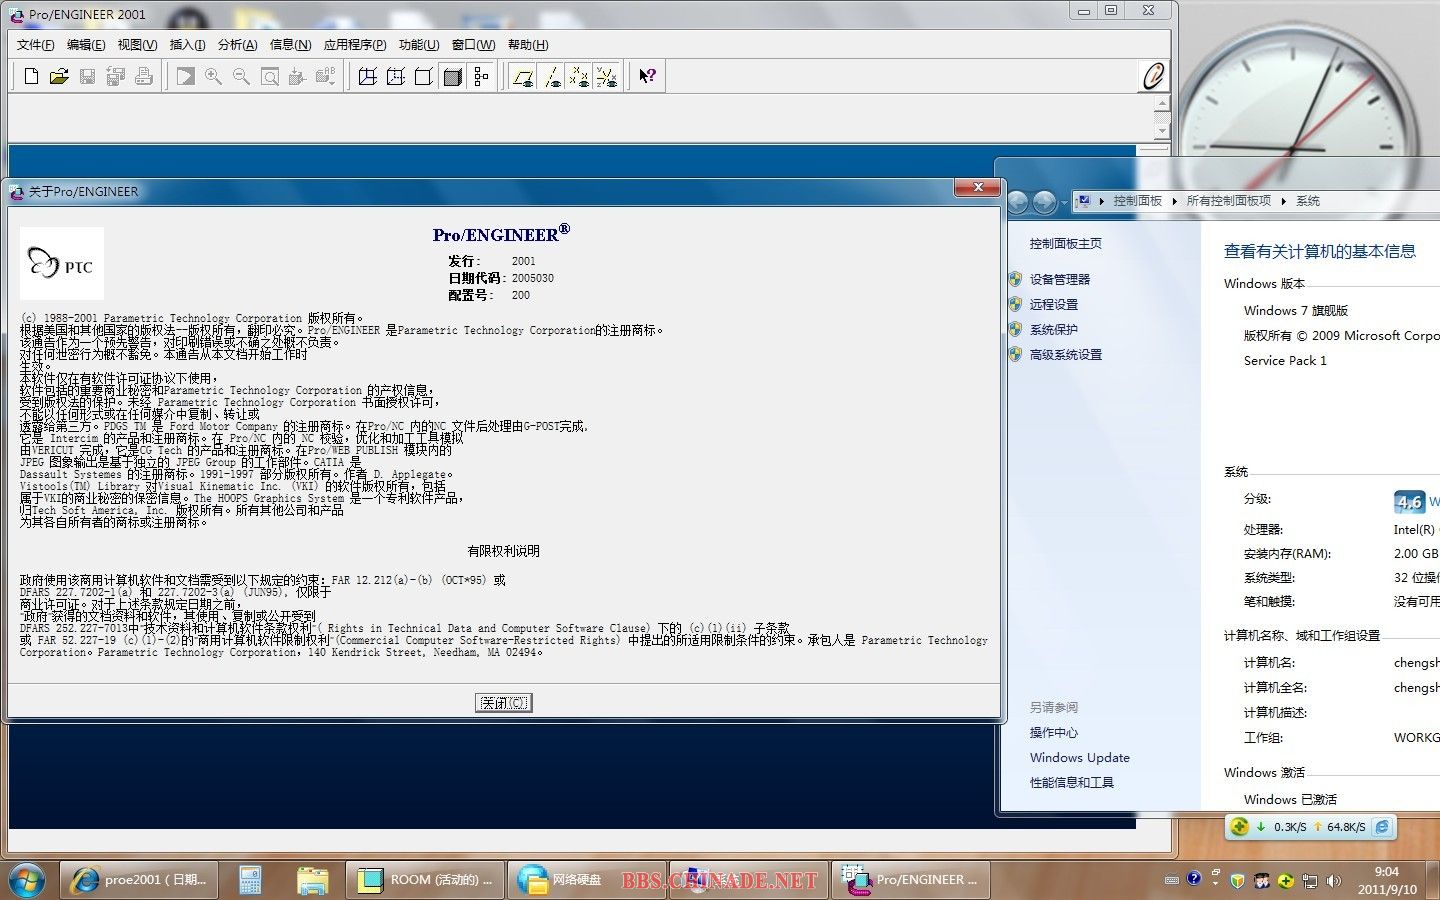Screen dimensions: 1440x900
Task: Click the New file icon
Action: (x=31, y=76)
